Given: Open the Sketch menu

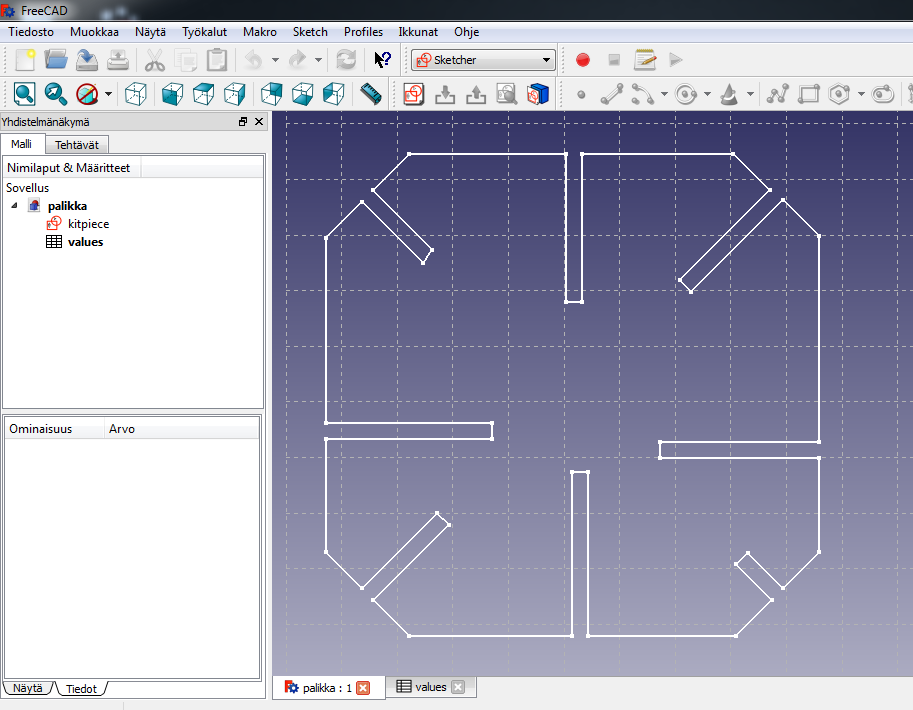Looking at the screenshot, I should tap(310, 32).
